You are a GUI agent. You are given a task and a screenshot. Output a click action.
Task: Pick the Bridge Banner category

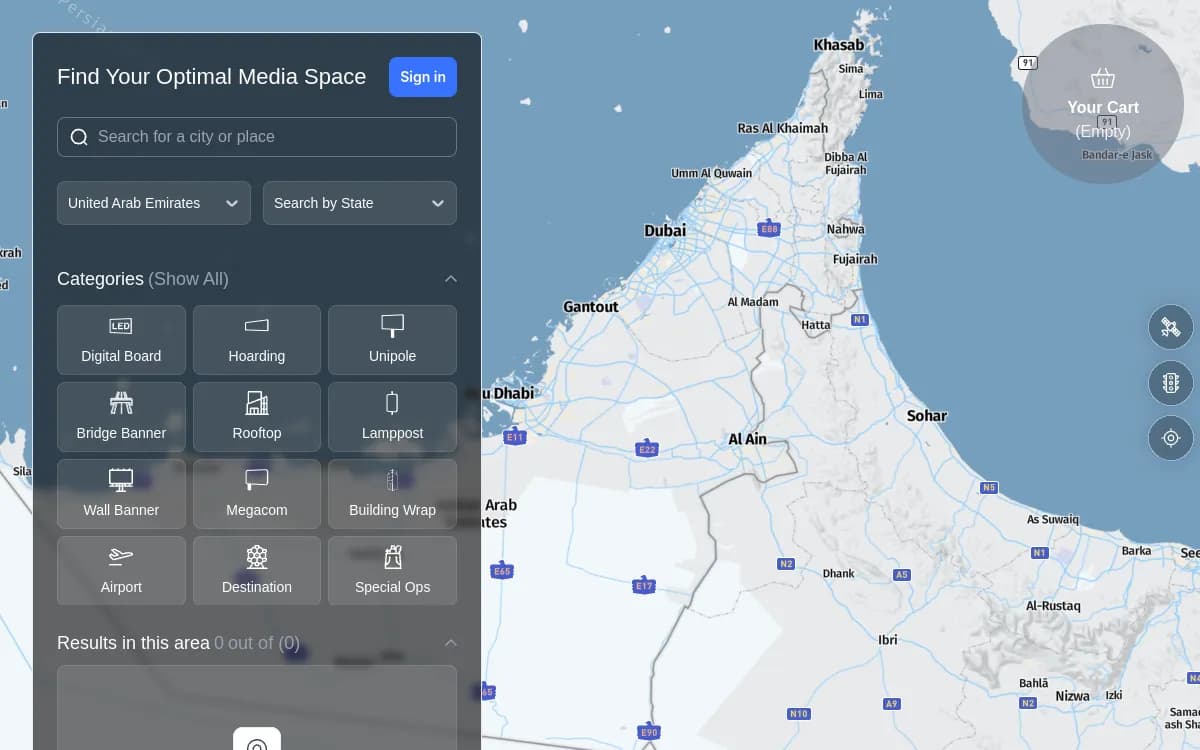point(121,417)
